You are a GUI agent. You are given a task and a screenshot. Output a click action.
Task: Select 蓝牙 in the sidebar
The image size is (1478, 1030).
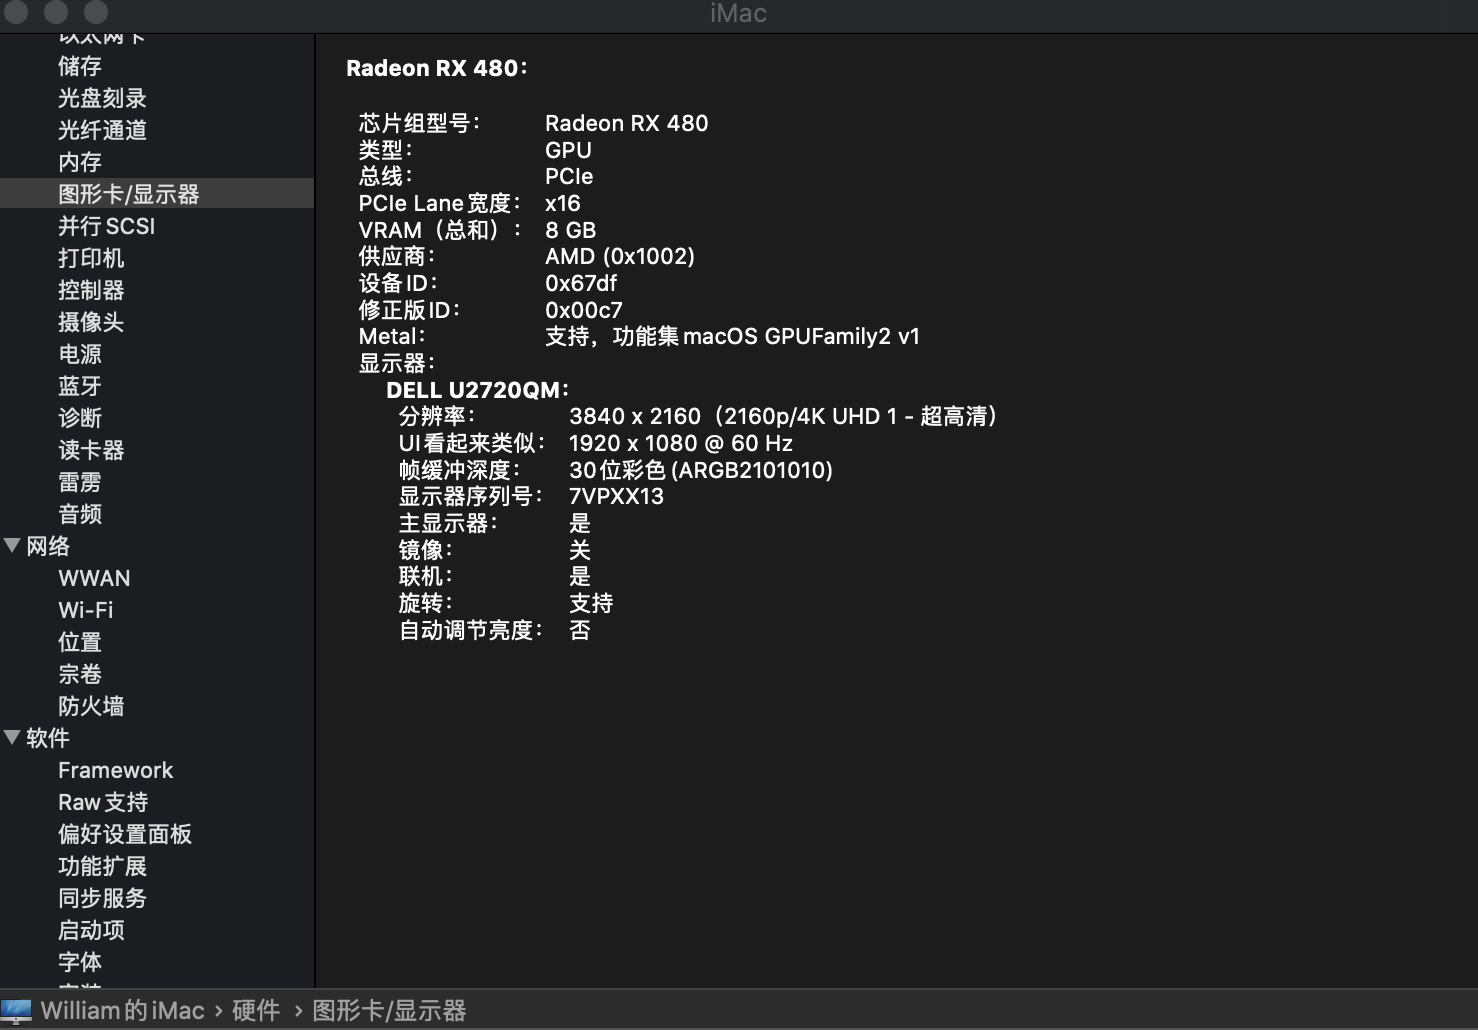(80, 386)
